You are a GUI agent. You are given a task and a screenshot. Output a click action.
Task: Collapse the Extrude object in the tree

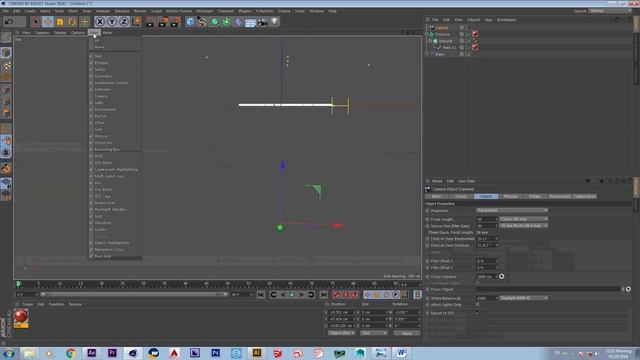[x=430, y=41]
